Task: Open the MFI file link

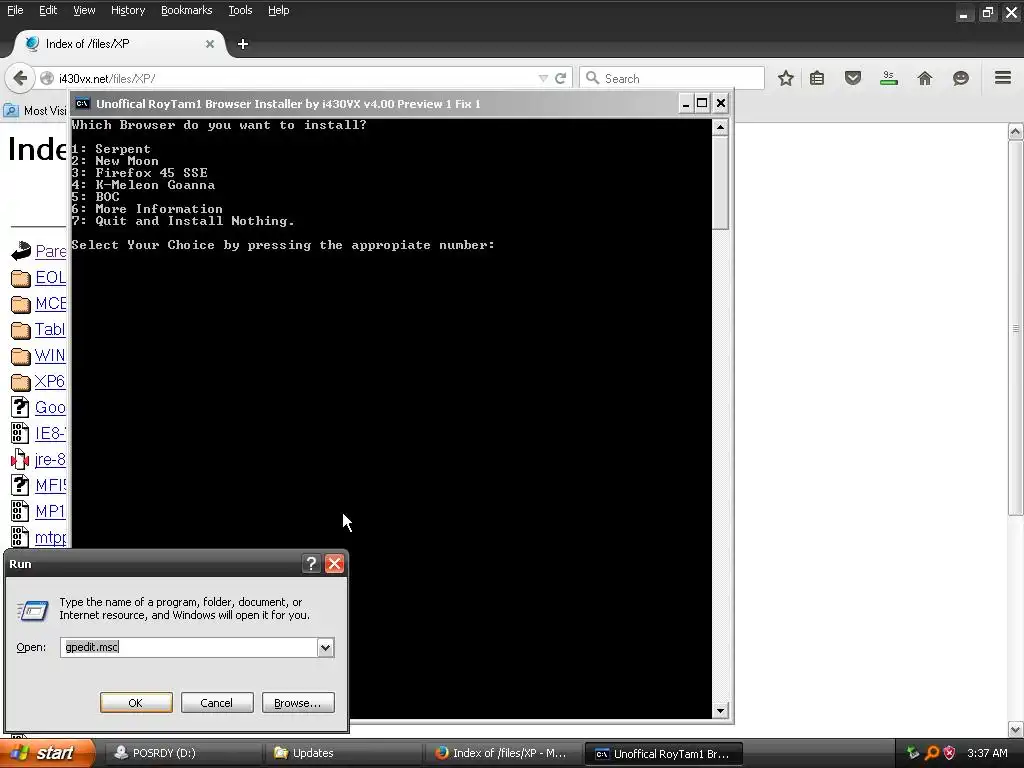Action: (x=50, y=485)
